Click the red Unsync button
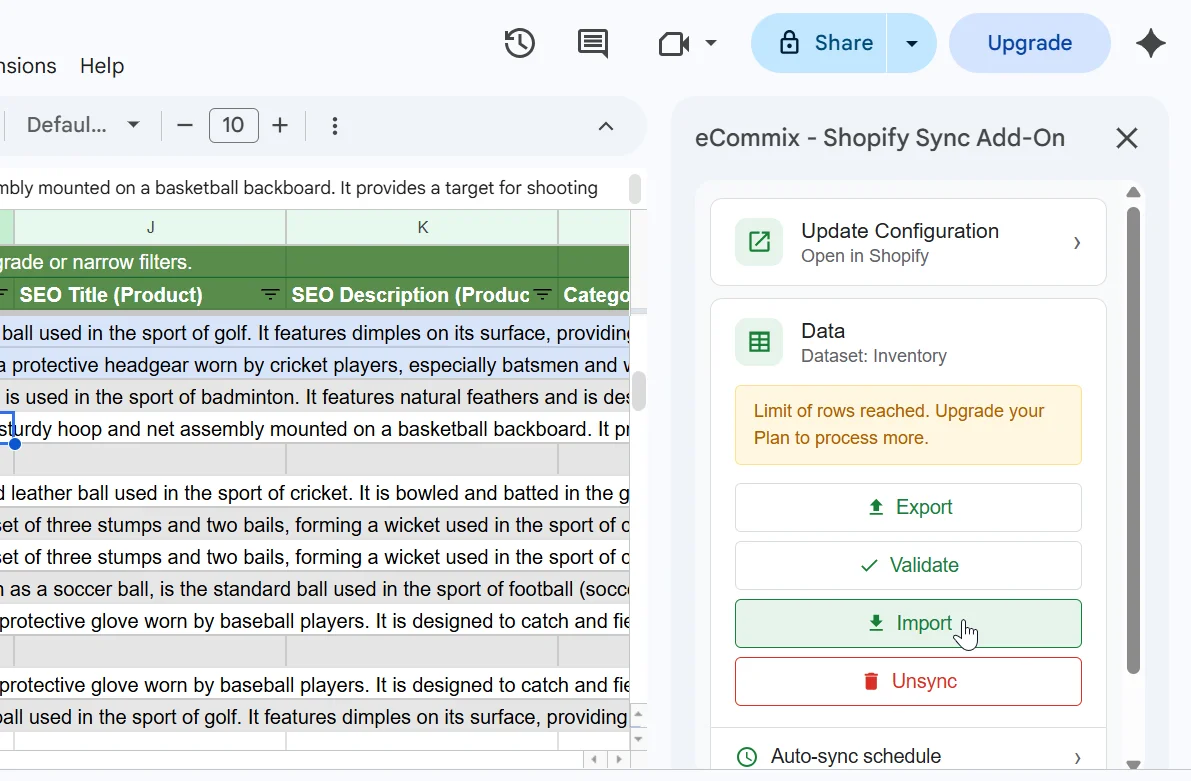1191x781 pixels. coord(908,681)
